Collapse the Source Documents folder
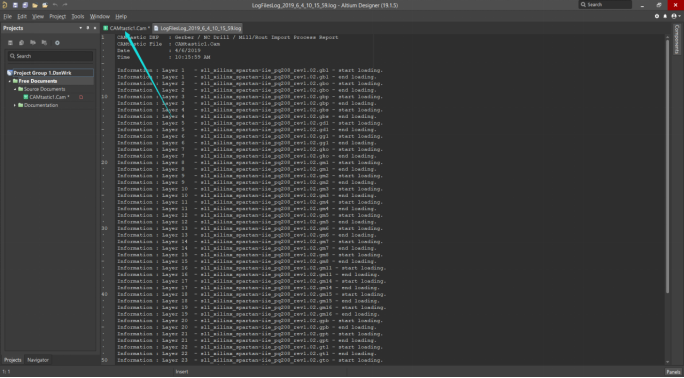The height and width of the screenshot is (378, 684). (15, 89)
